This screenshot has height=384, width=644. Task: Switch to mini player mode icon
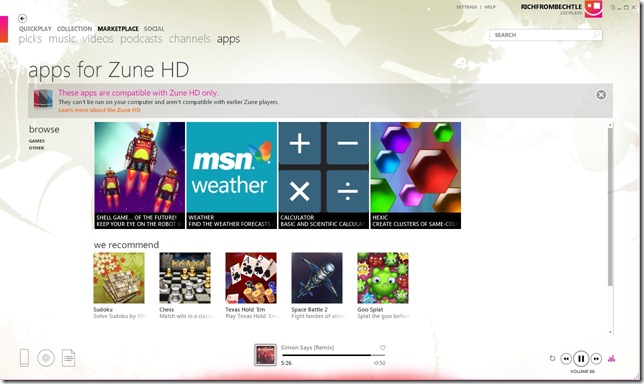(x=613, y=7)
